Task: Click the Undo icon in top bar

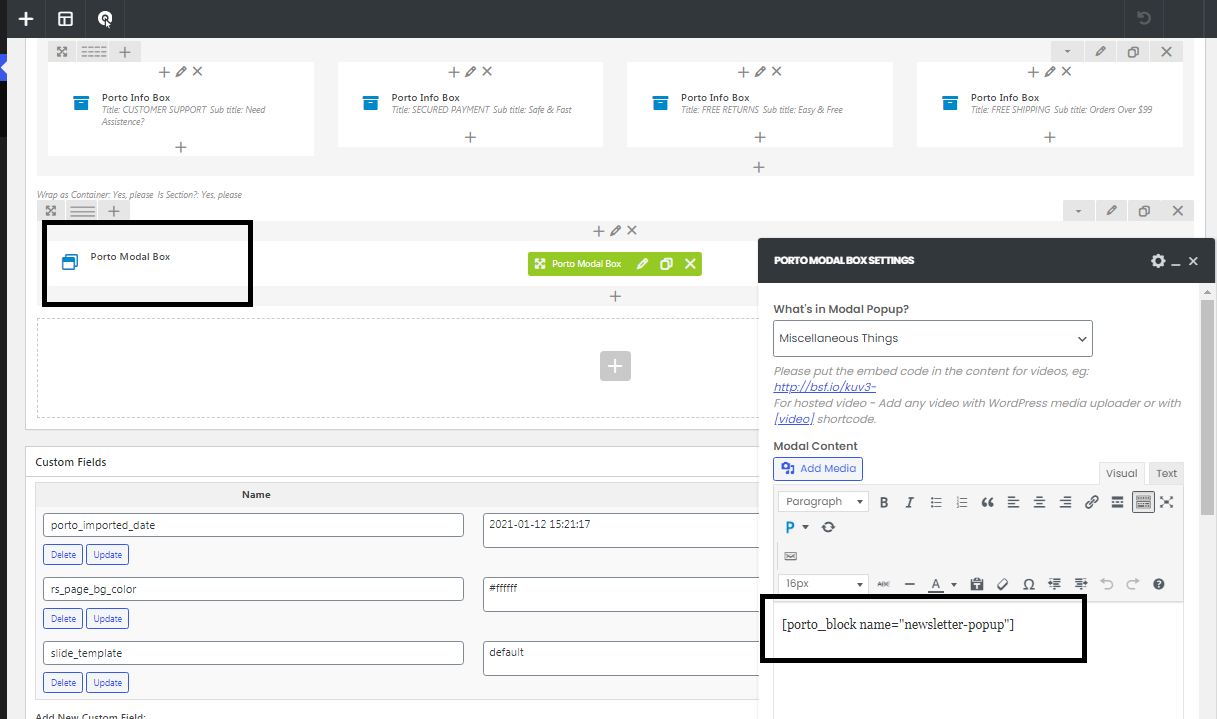Action: click(x=1145, y=18)
